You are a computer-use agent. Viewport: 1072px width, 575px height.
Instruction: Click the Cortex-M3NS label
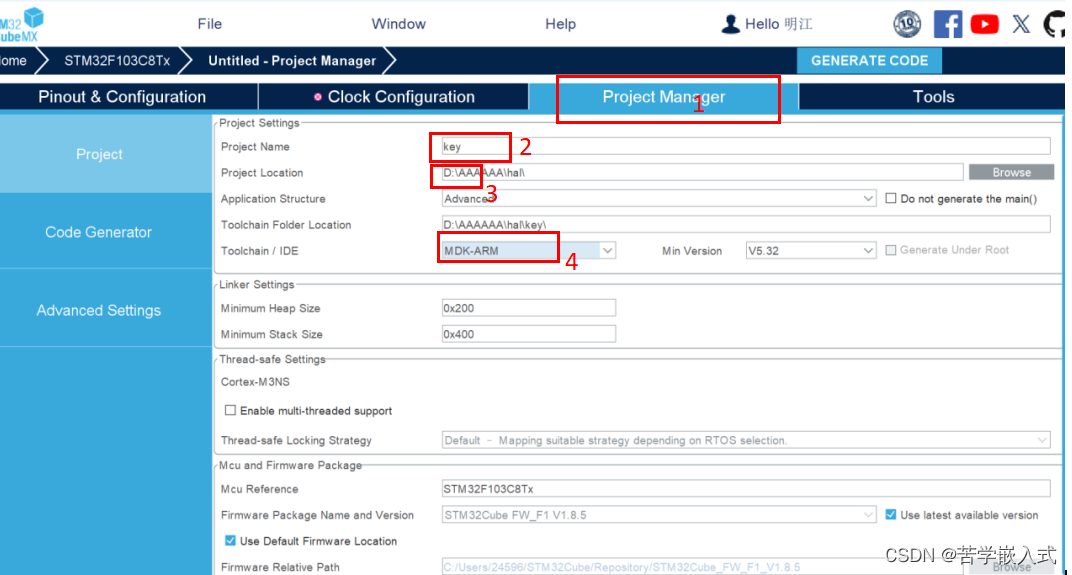click(x=255, y=382)
